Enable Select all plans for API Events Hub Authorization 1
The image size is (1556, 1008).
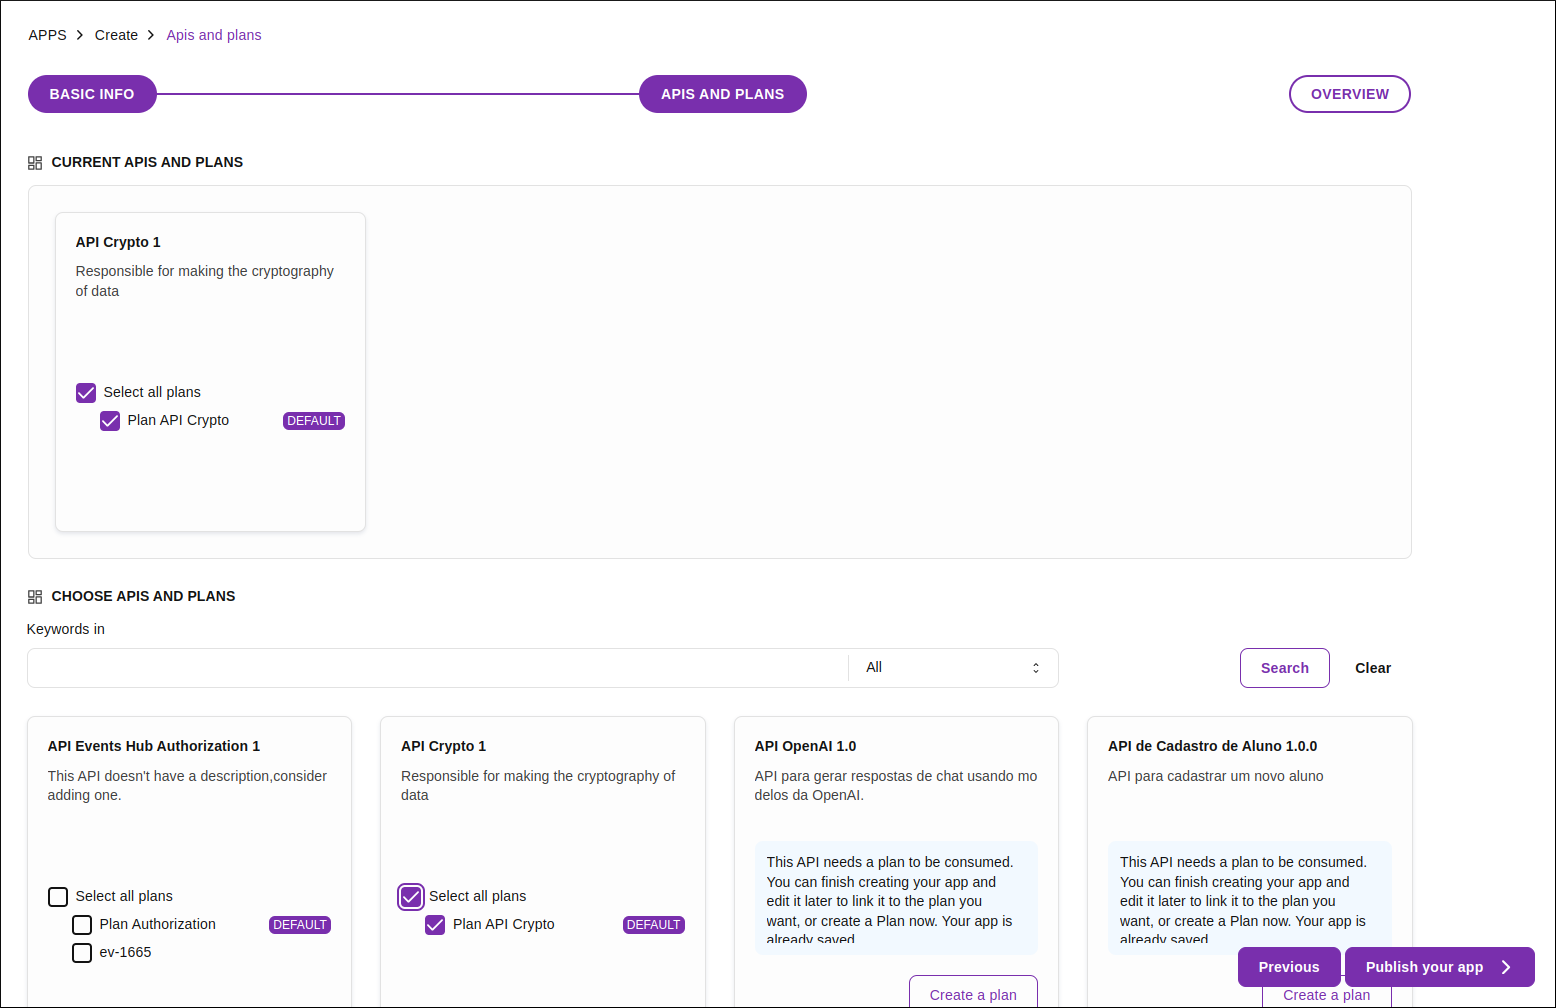coord(58,897)
